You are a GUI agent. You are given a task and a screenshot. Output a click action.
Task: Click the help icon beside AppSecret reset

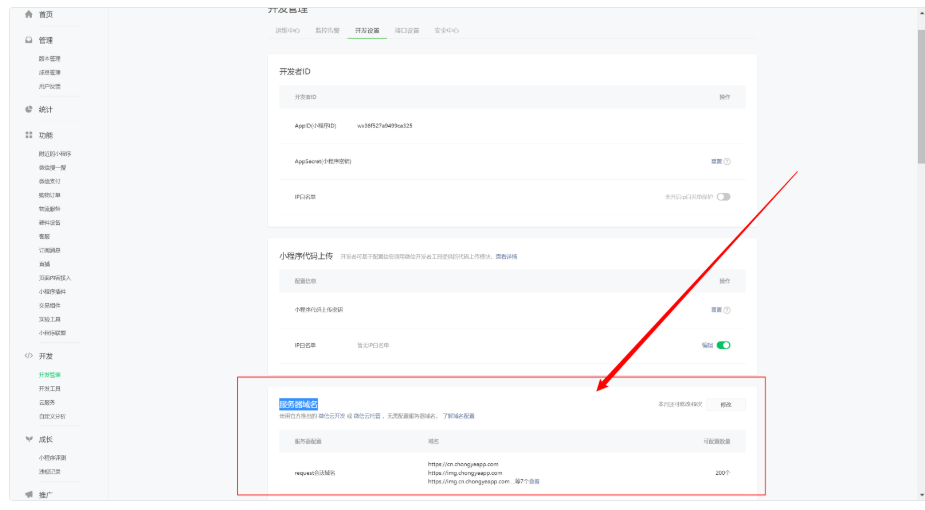tap(727, 162)
